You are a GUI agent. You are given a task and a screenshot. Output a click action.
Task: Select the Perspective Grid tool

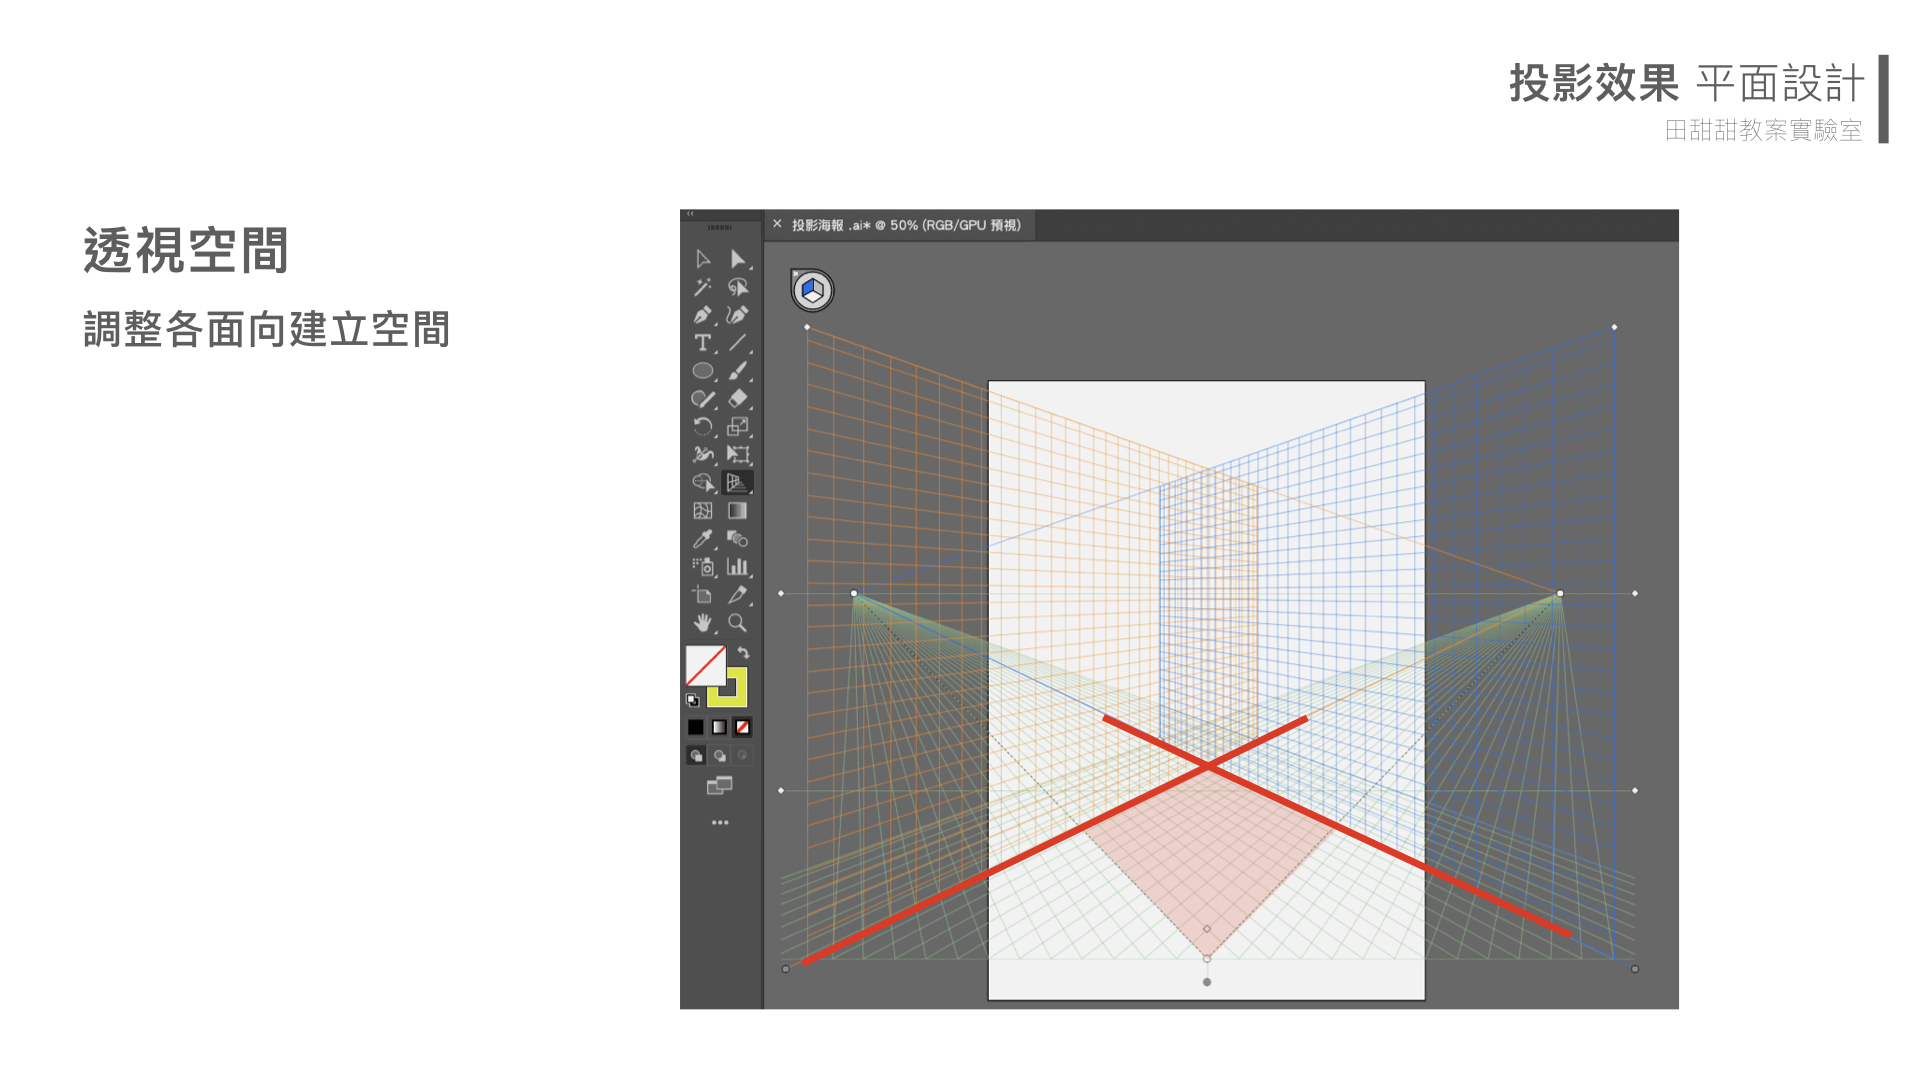click(738, 483)
